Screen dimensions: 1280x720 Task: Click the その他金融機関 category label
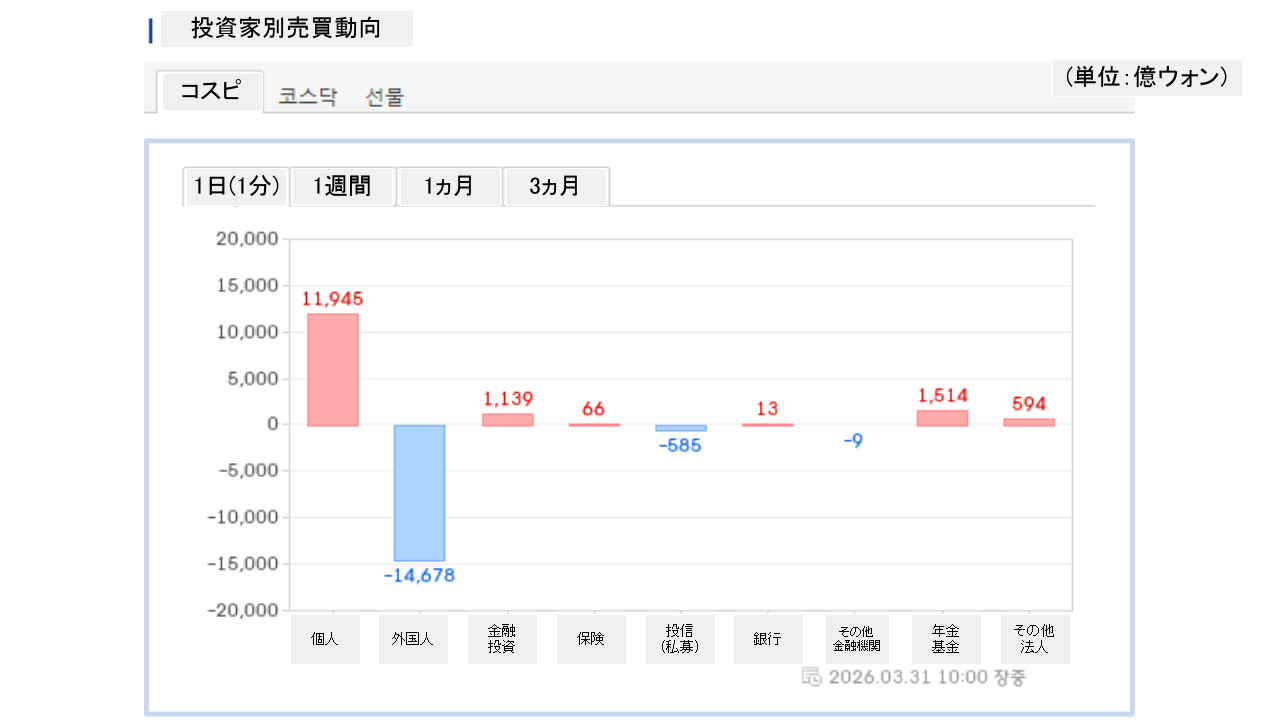click(856, 639)
